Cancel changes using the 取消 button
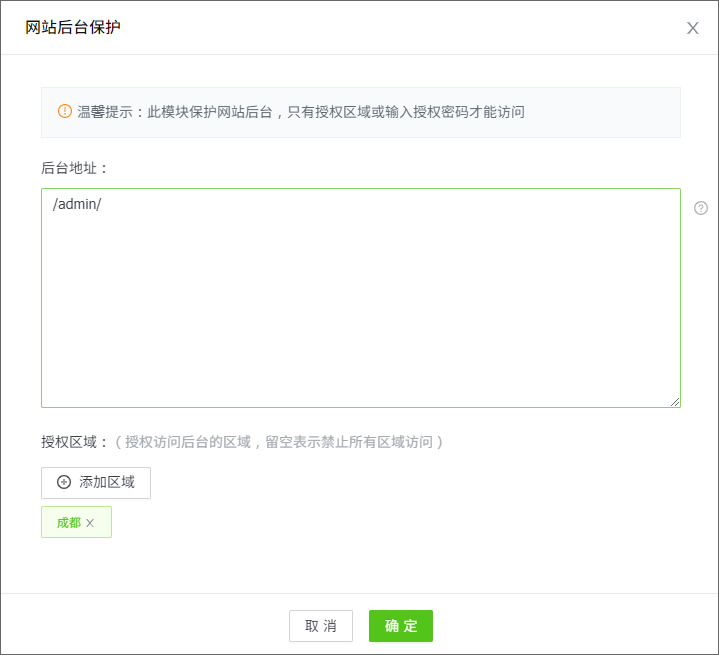This screenshot has width=719, height=655. coord(321,626)
